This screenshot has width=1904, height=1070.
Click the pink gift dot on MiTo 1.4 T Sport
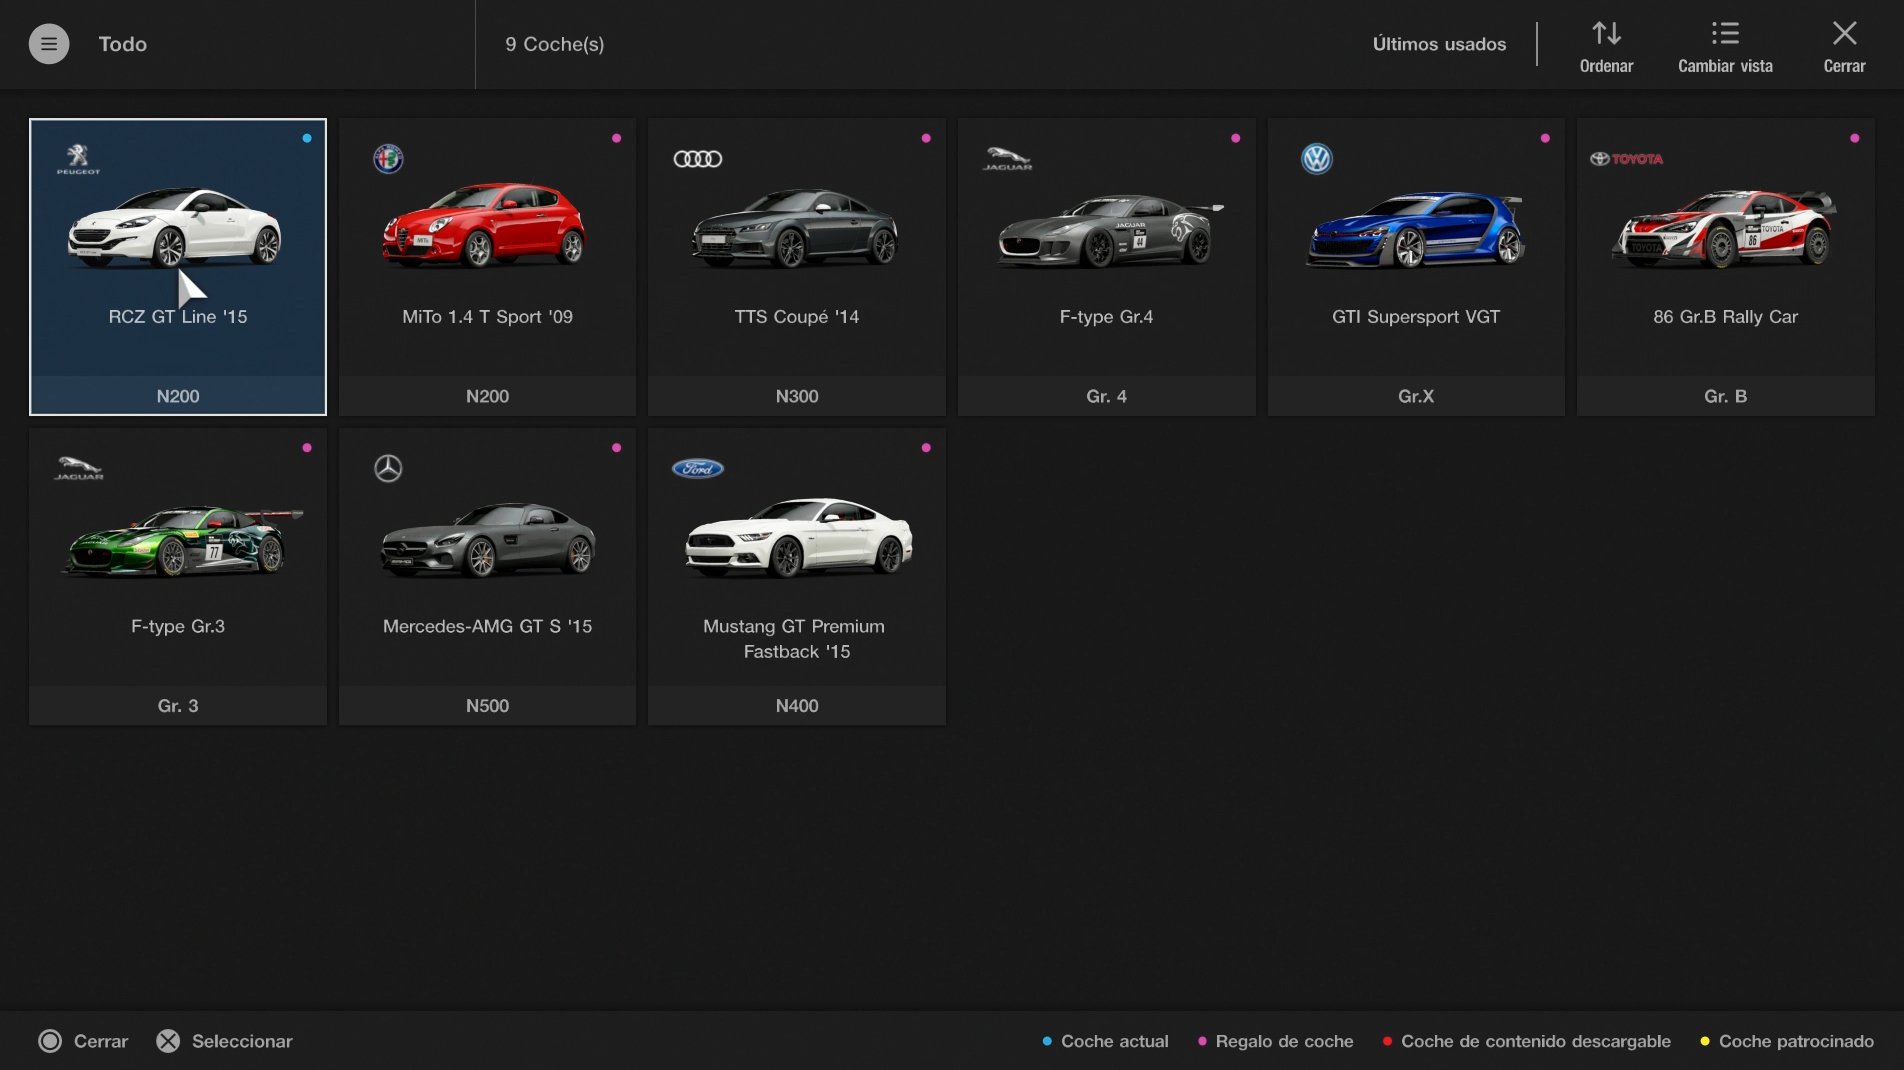click(x=617, y=139)
